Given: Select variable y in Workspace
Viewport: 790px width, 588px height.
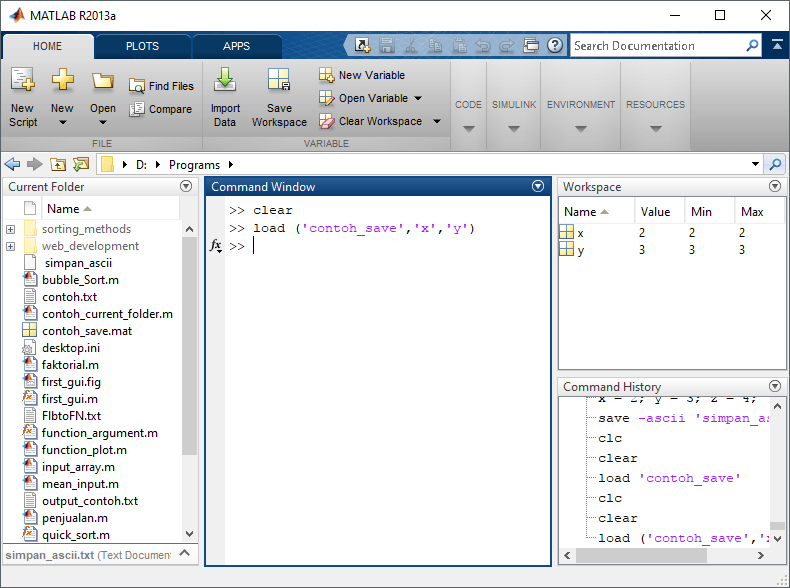Looking at the screenshot, I should click(580, 250).
